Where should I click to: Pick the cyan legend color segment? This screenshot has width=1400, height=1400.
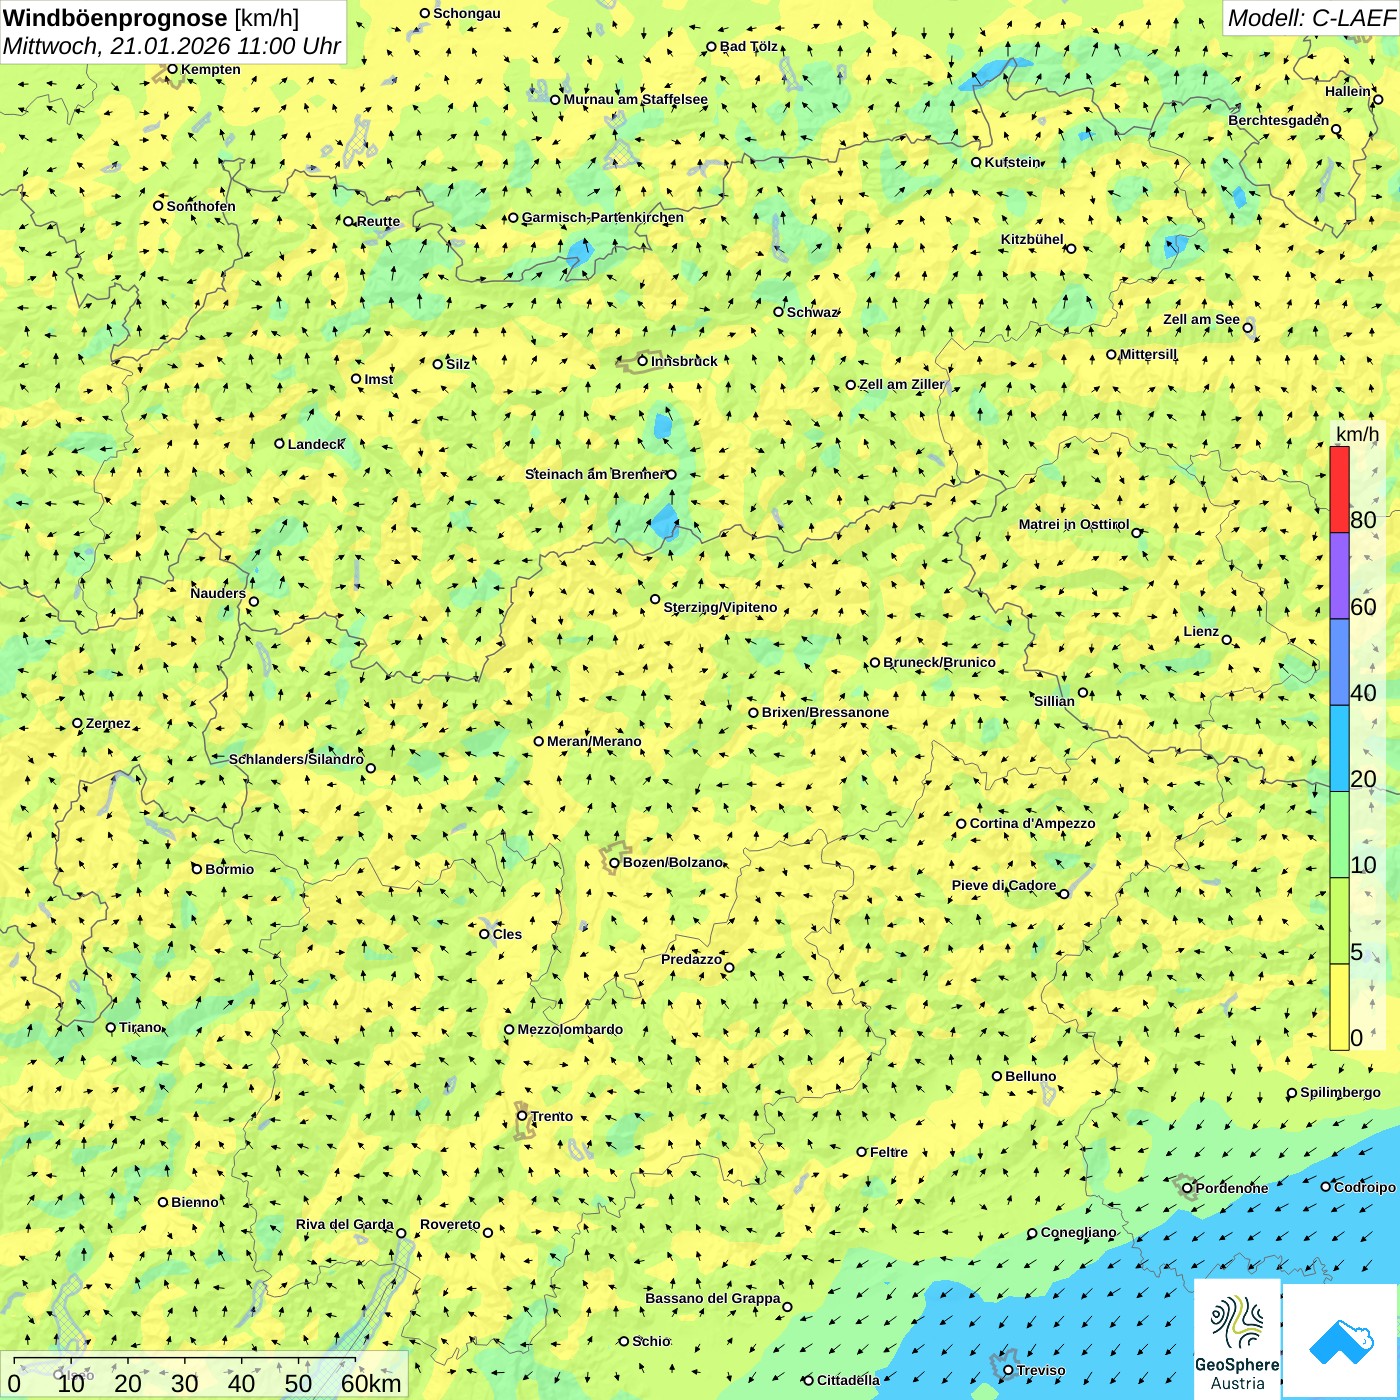pos(1339,749)
